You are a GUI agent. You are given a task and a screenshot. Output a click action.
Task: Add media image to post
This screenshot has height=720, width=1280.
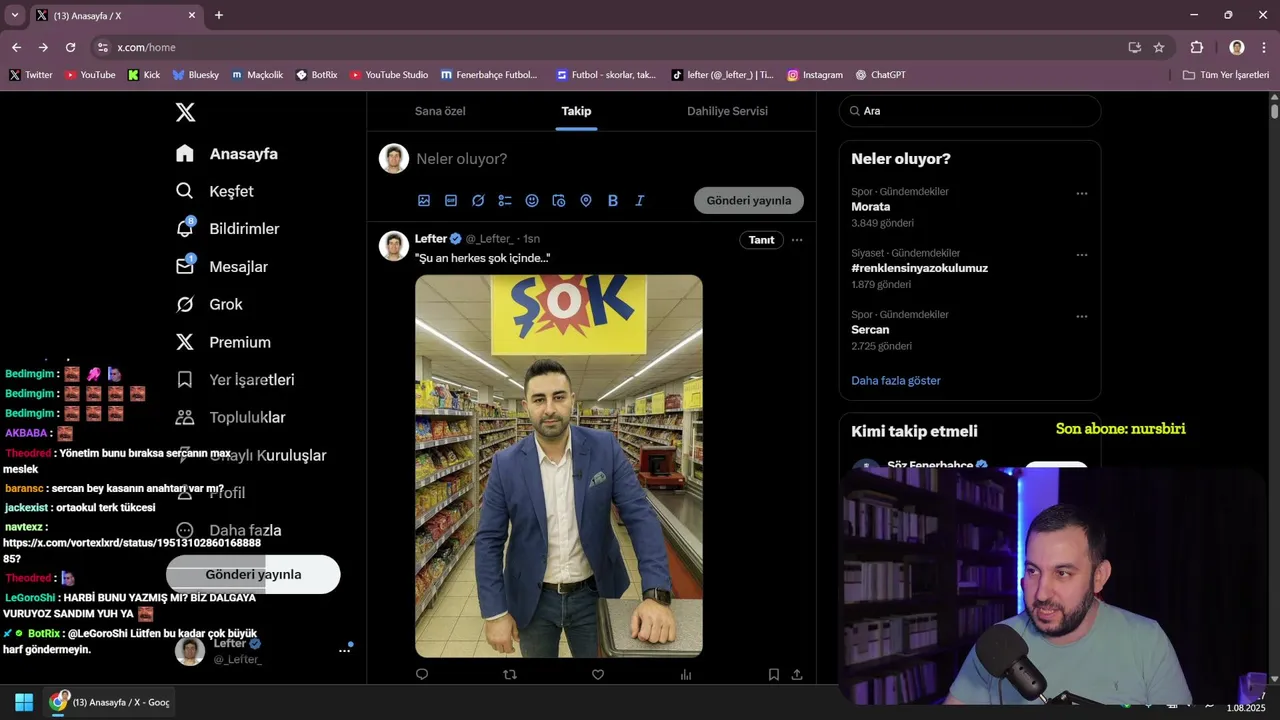click(x=424, y=200)
